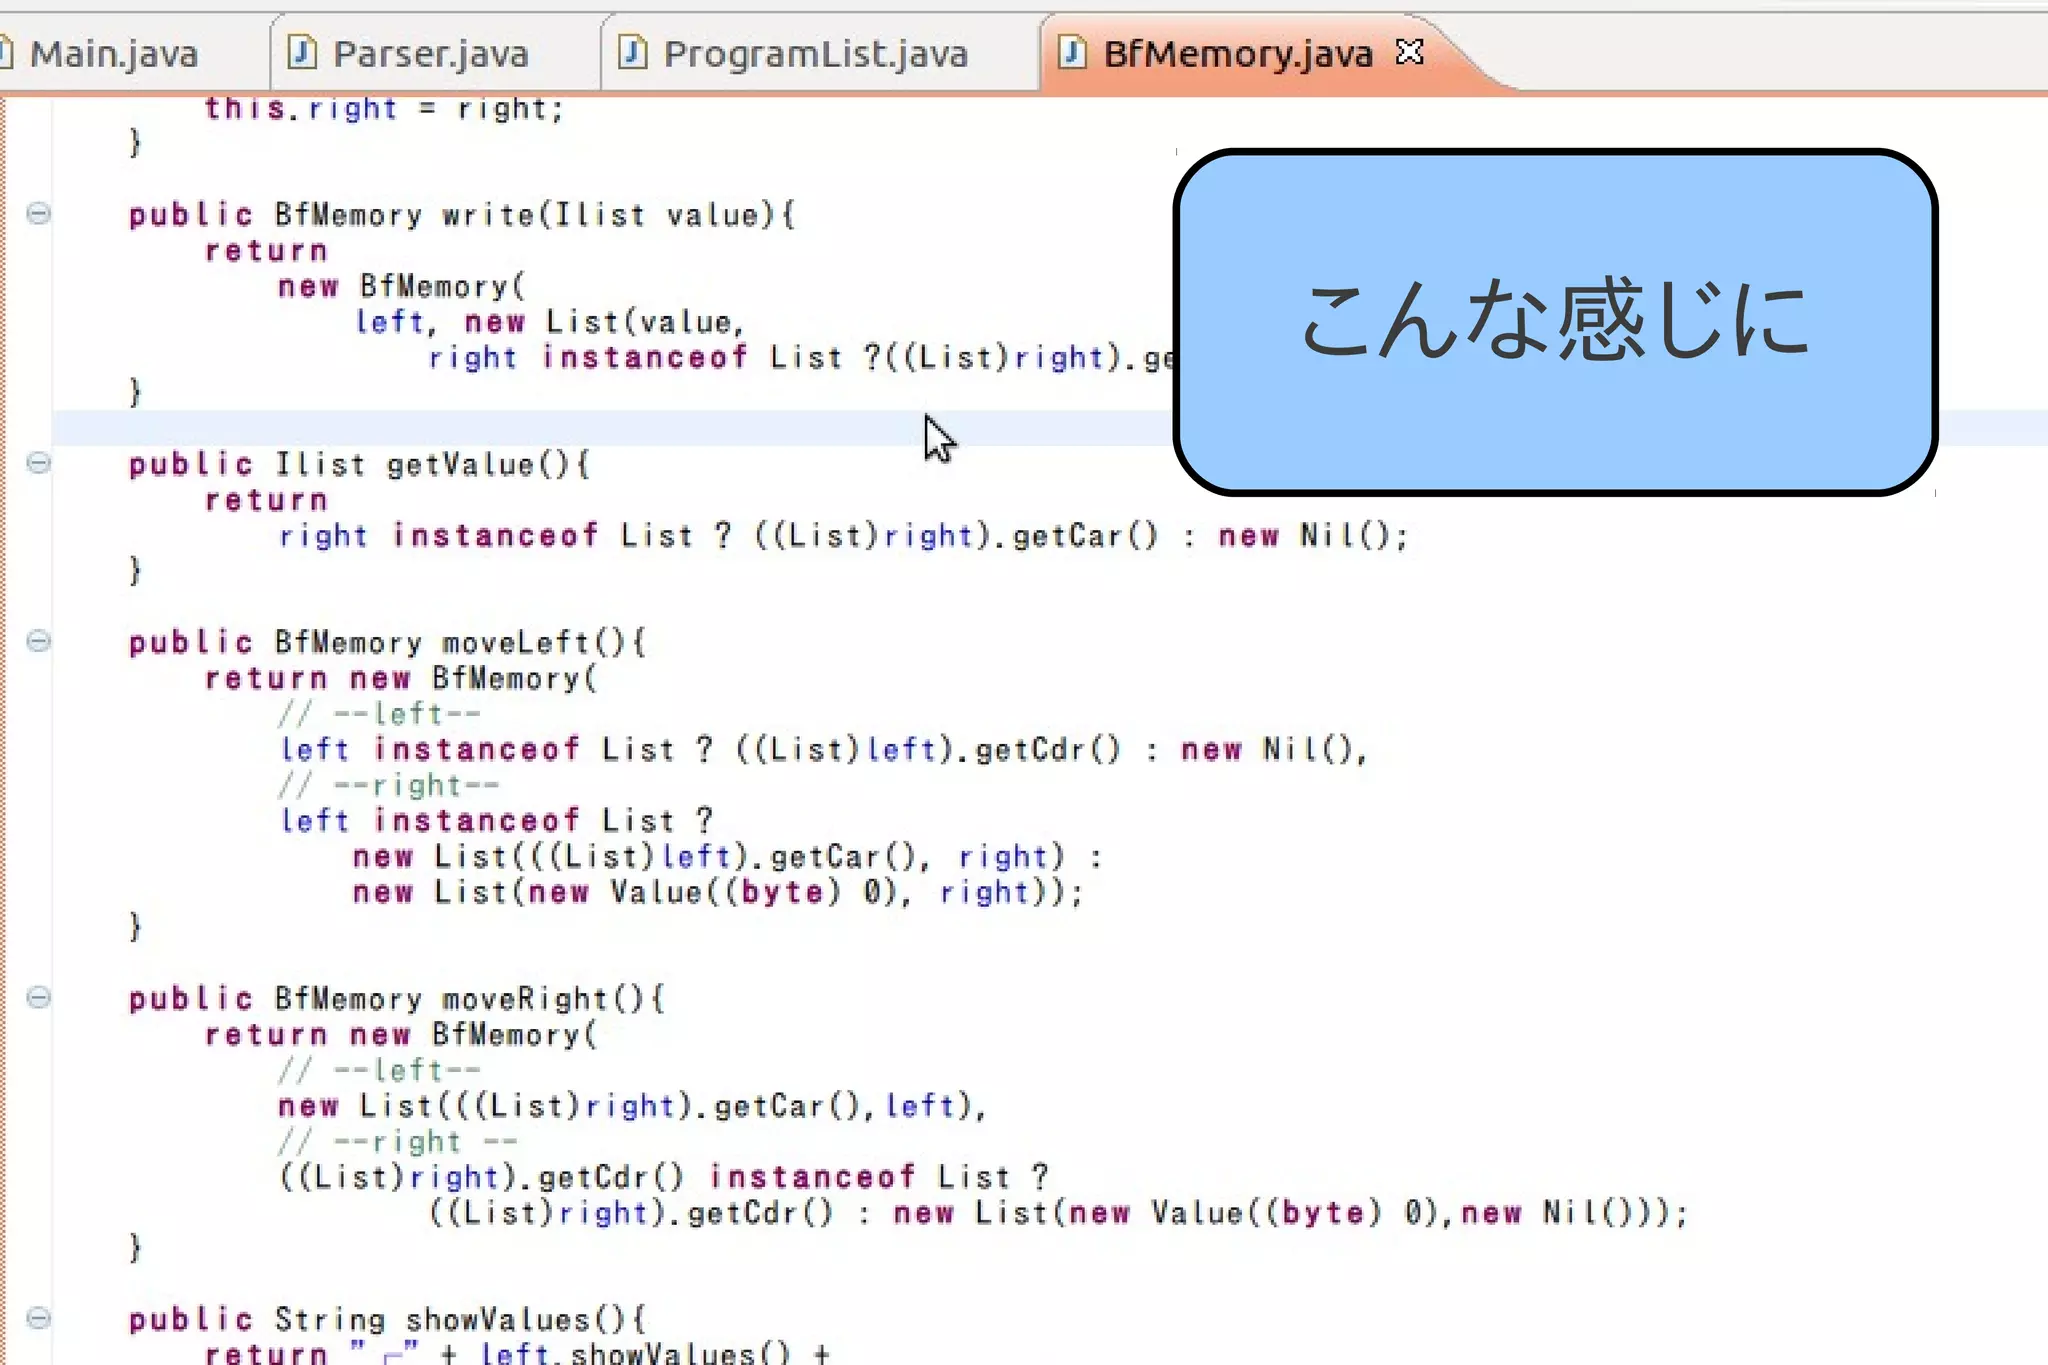Collapse the write method fold marker
The height and width of the screenshot is (1365, 2048).
click(x=38, y=213)
